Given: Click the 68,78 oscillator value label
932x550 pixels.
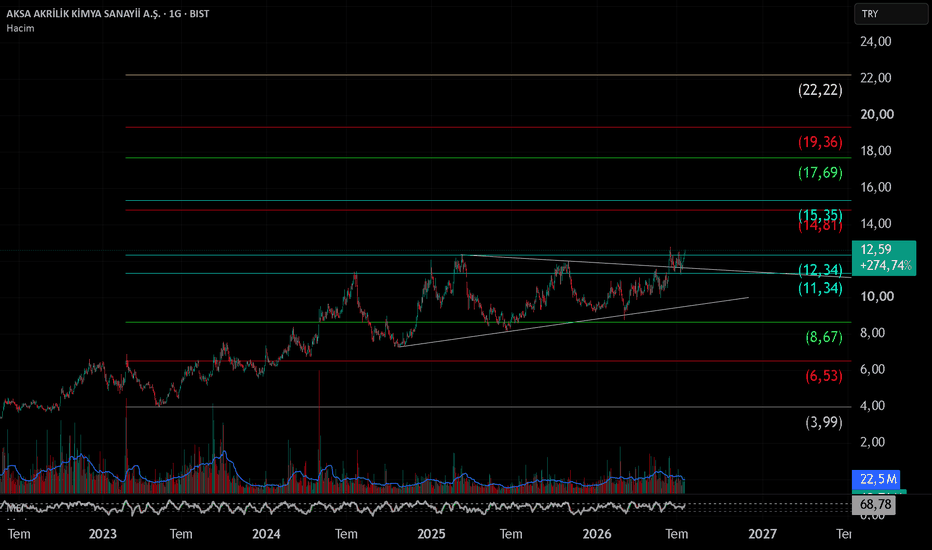Looking at the screenshot, I should (873, 505).
